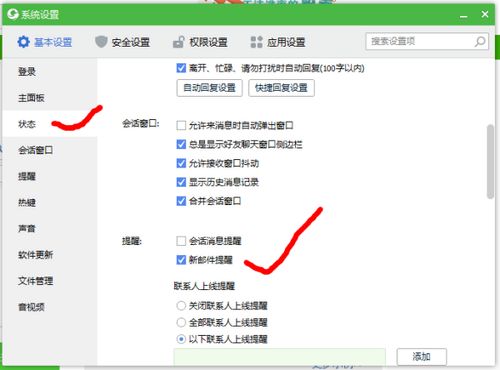Toggle 显示历史消息记录 checkbox
500x370 pixels.
[x=181, y=182]
